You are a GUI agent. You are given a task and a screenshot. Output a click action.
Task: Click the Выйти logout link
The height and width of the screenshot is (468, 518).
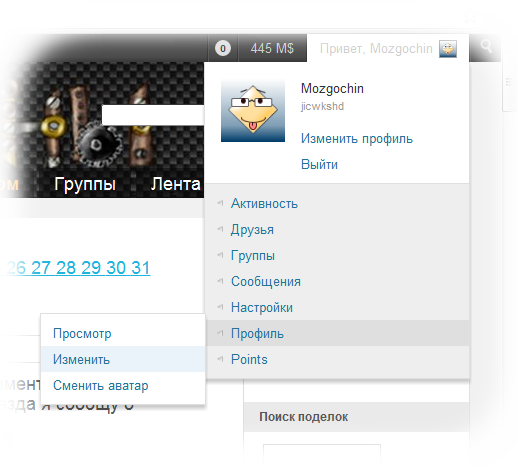coord(319,164)
